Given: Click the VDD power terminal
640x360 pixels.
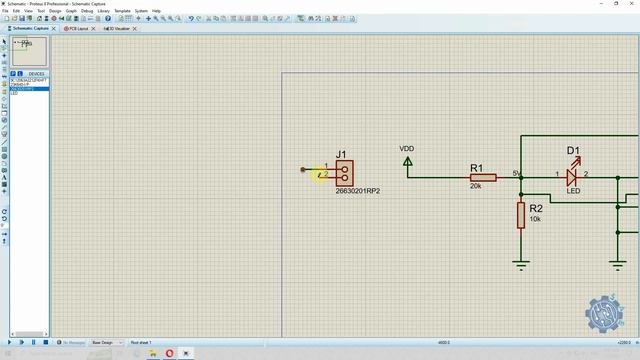Looking at the screenshot, I should point(407,162).
